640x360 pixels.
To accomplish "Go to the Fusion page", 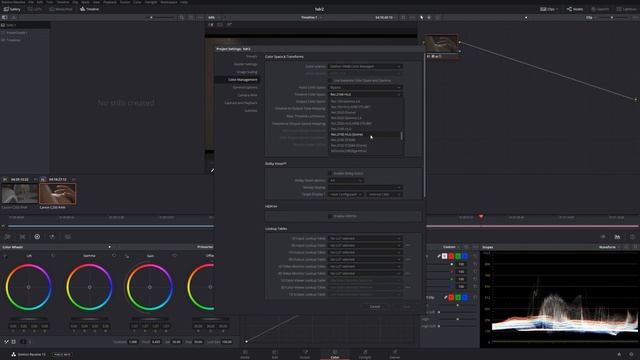I will 305,354.
